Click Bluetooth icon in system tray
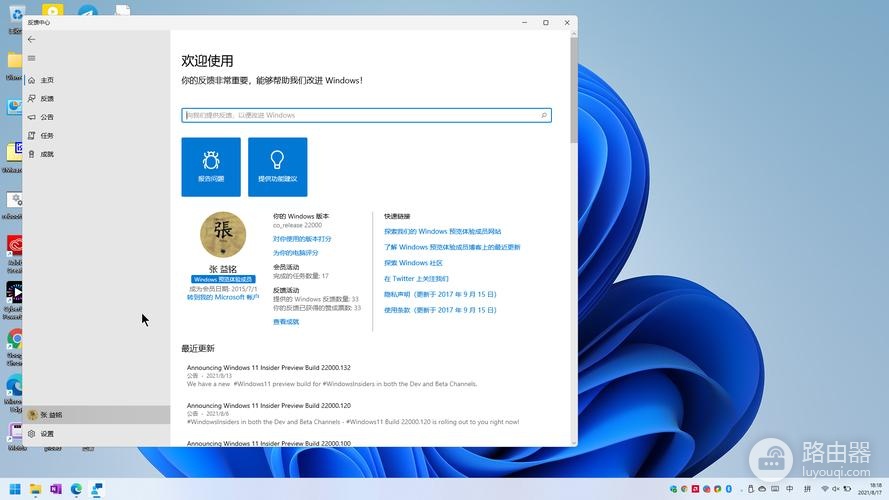The height and width of the screenshot is (500, 889). 729,489
